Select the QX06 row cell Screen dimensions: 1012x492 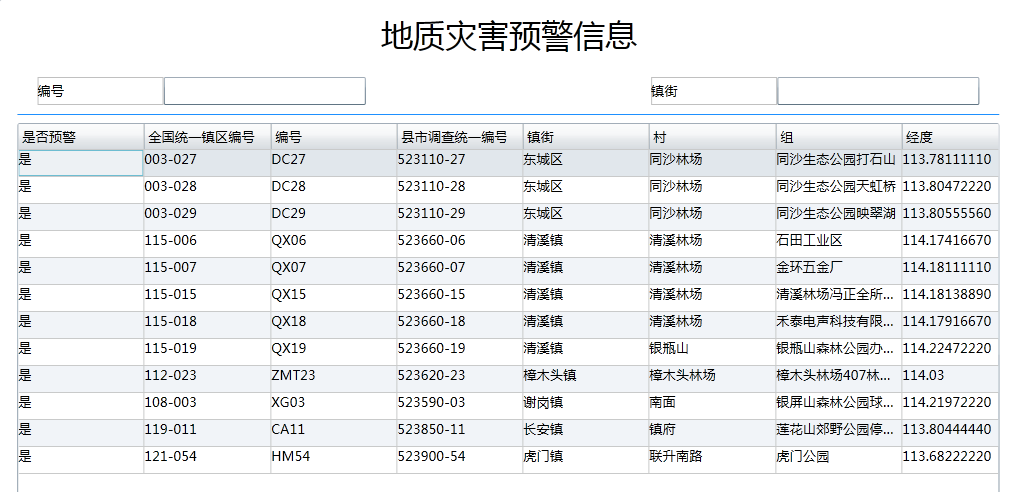coord(334,245)
